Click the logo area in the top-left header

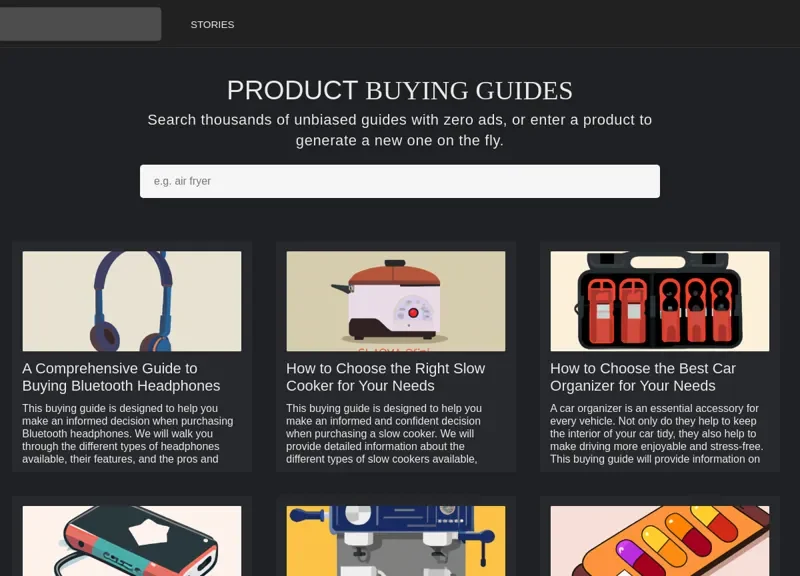pyautogui.click(x=80, y=24)
